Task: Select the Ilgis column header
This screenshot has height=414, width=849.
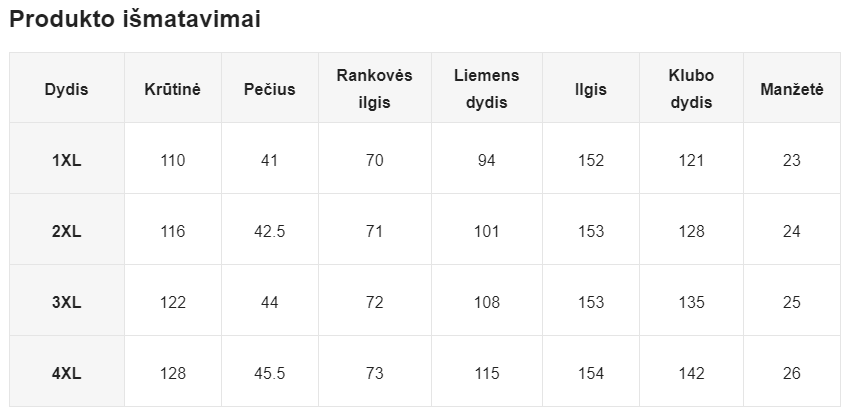Action: point(591,89)
